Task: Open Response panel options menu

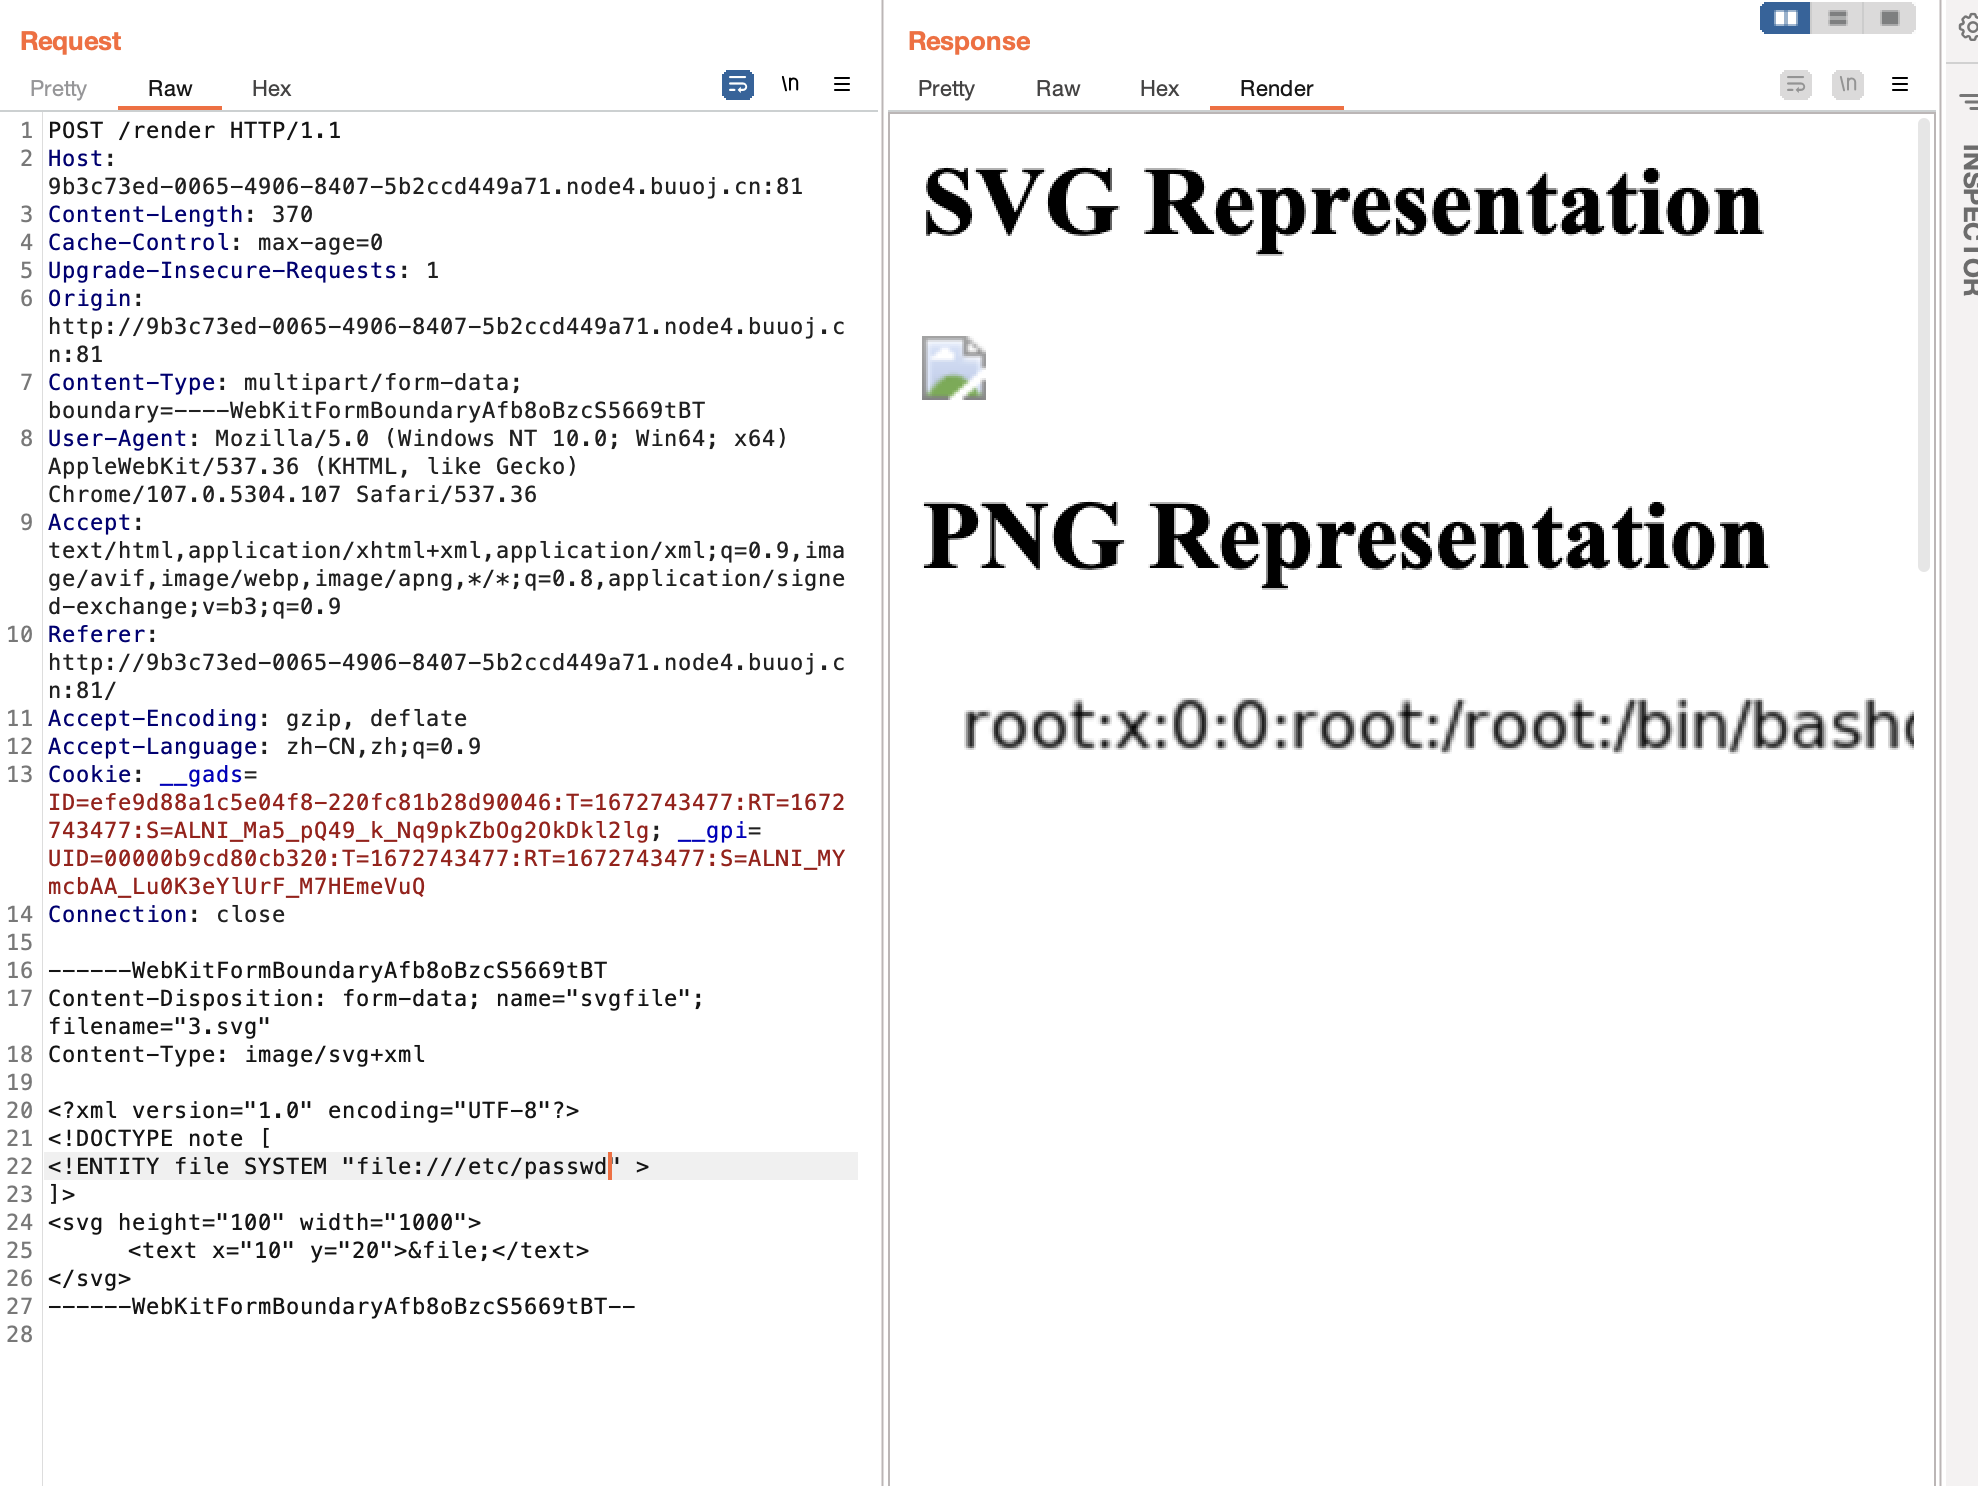Action: click(1900, 85)
